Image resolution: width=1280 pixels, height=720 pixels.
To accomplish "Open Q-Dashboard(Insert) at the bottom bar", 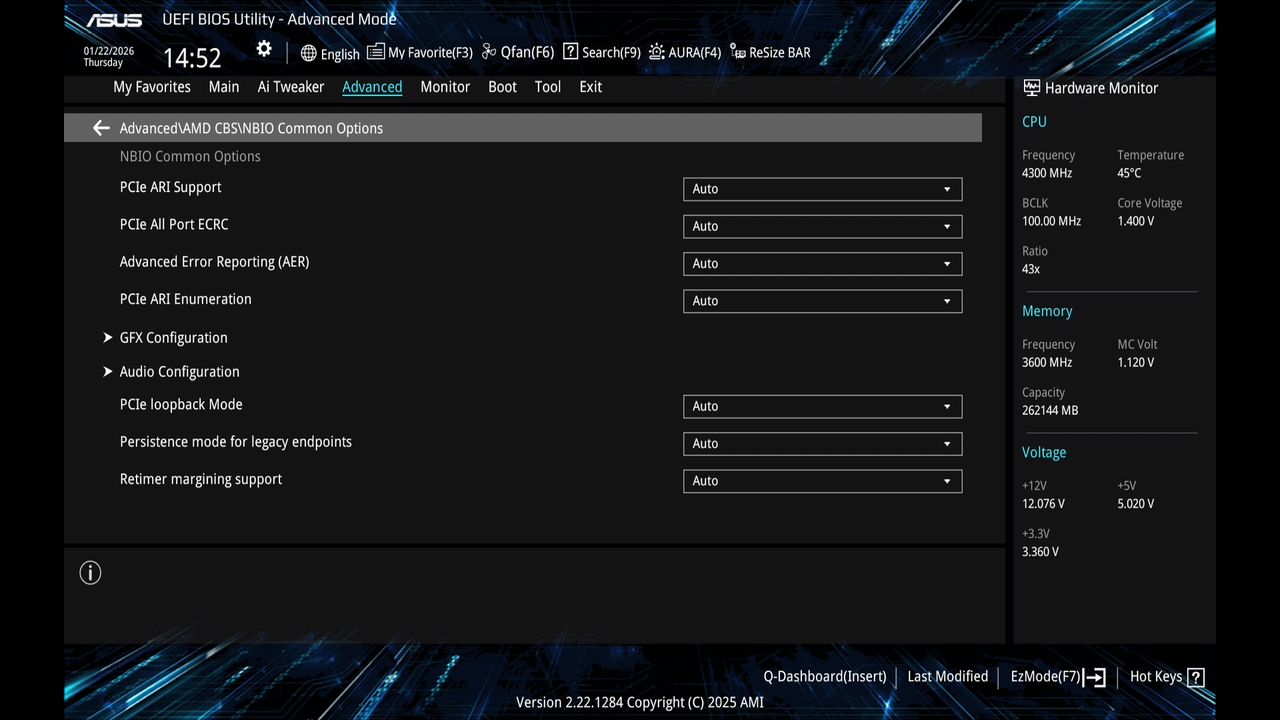I will [824, 676].
